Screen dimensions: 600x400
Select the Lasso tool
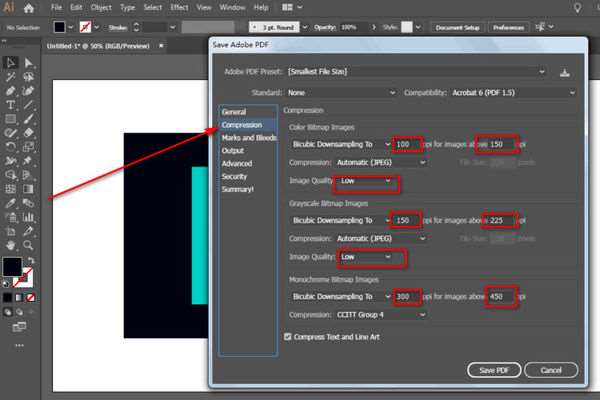[x=28, y=77]
